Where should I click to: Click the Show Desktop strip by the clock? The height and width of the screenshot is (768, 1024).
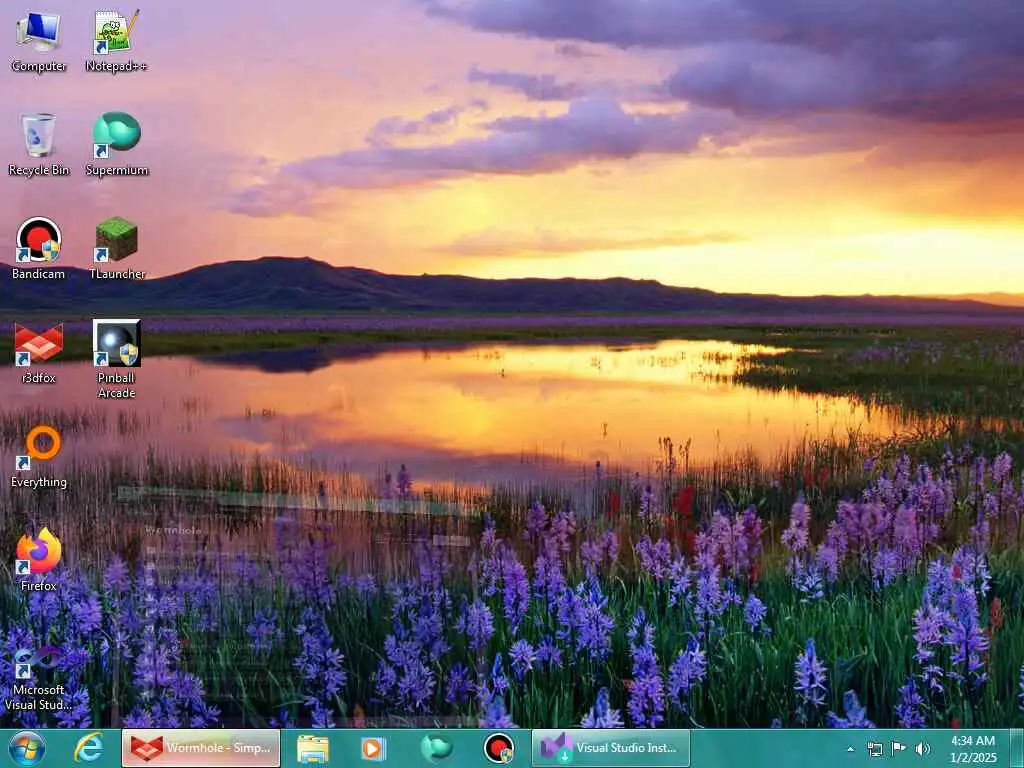coord(1016,749)
